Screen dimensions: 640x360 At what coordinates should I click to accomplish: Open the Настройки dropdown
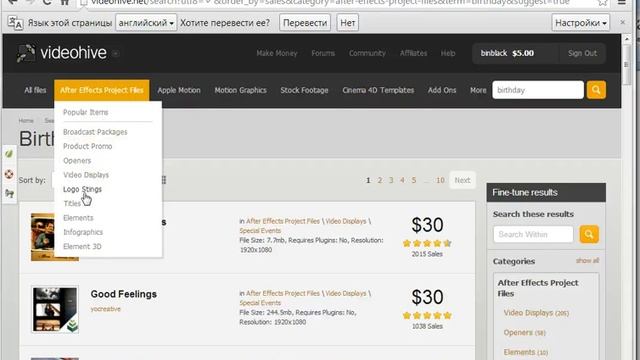click(580, 23)
